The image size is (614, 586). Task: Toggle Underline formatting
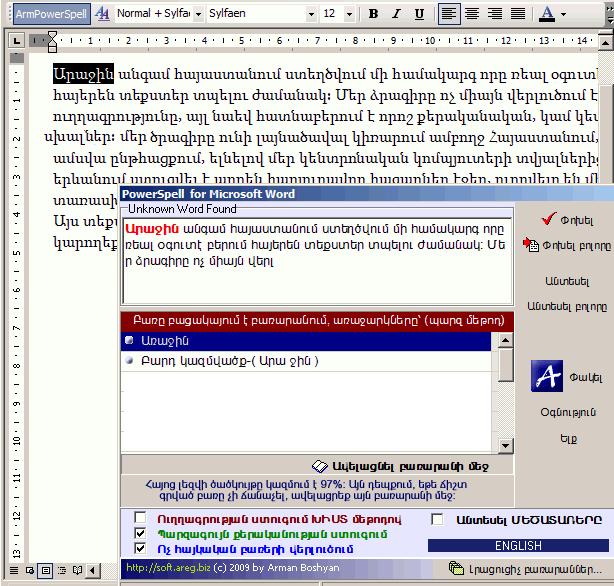419,14
